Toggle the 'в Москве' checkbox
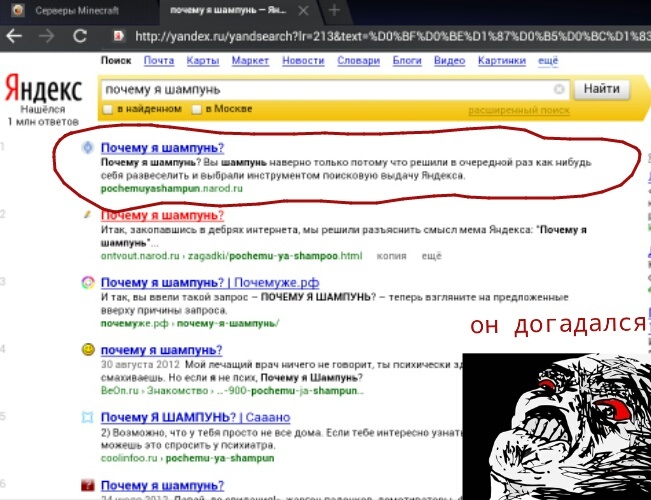 (197, 108)
